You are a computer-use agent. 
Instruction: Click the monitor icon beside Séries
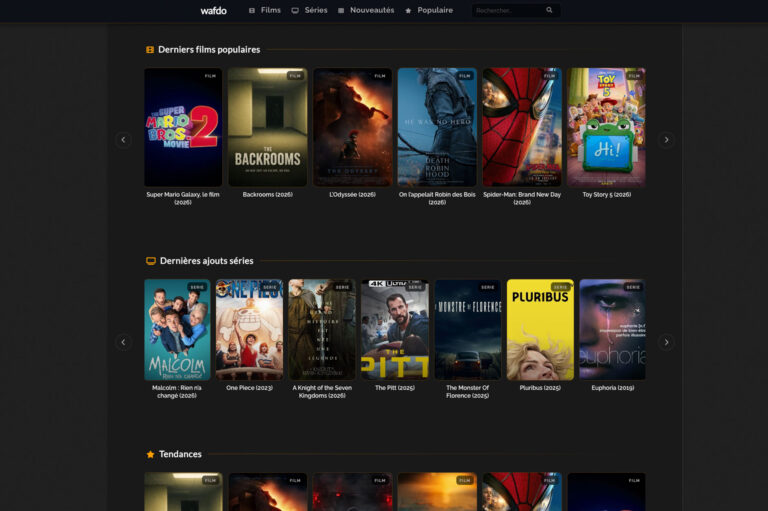295,10
